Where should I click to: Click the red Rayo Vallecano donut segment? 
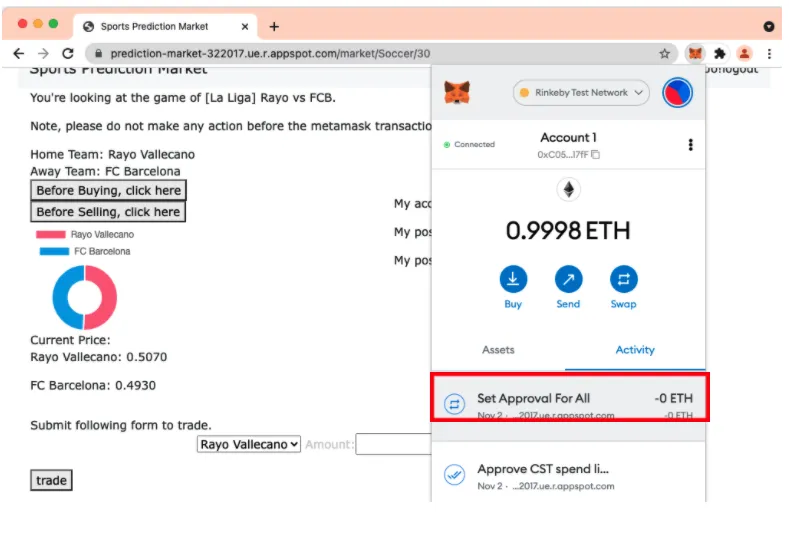(x=107, y=297)
